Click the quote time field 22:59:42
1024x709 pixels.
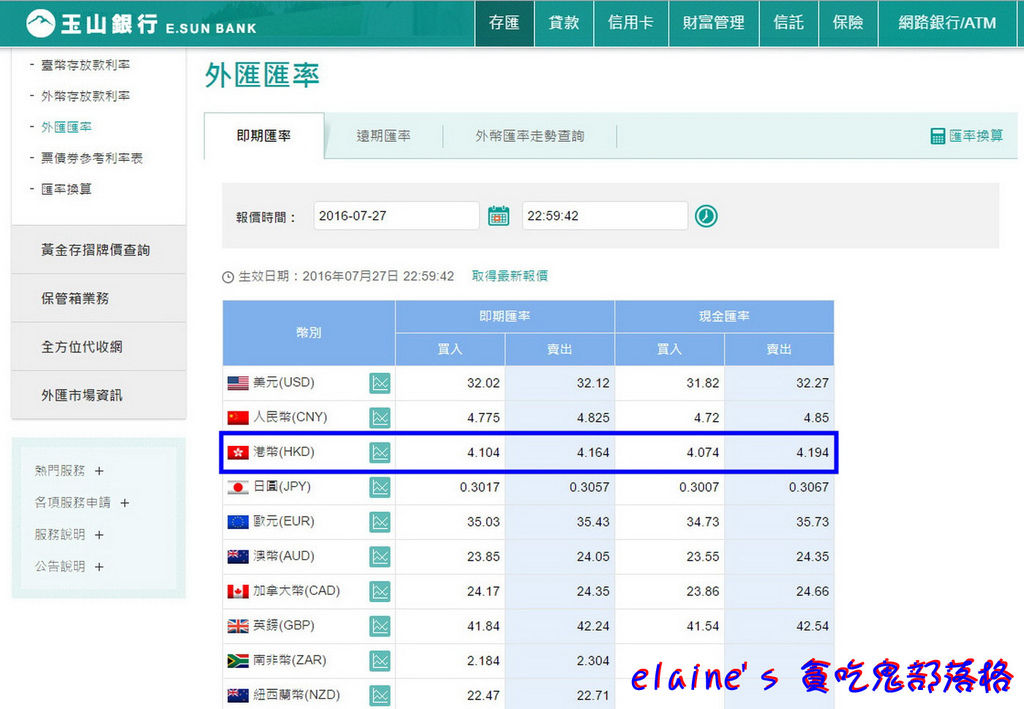click(605, 215)
